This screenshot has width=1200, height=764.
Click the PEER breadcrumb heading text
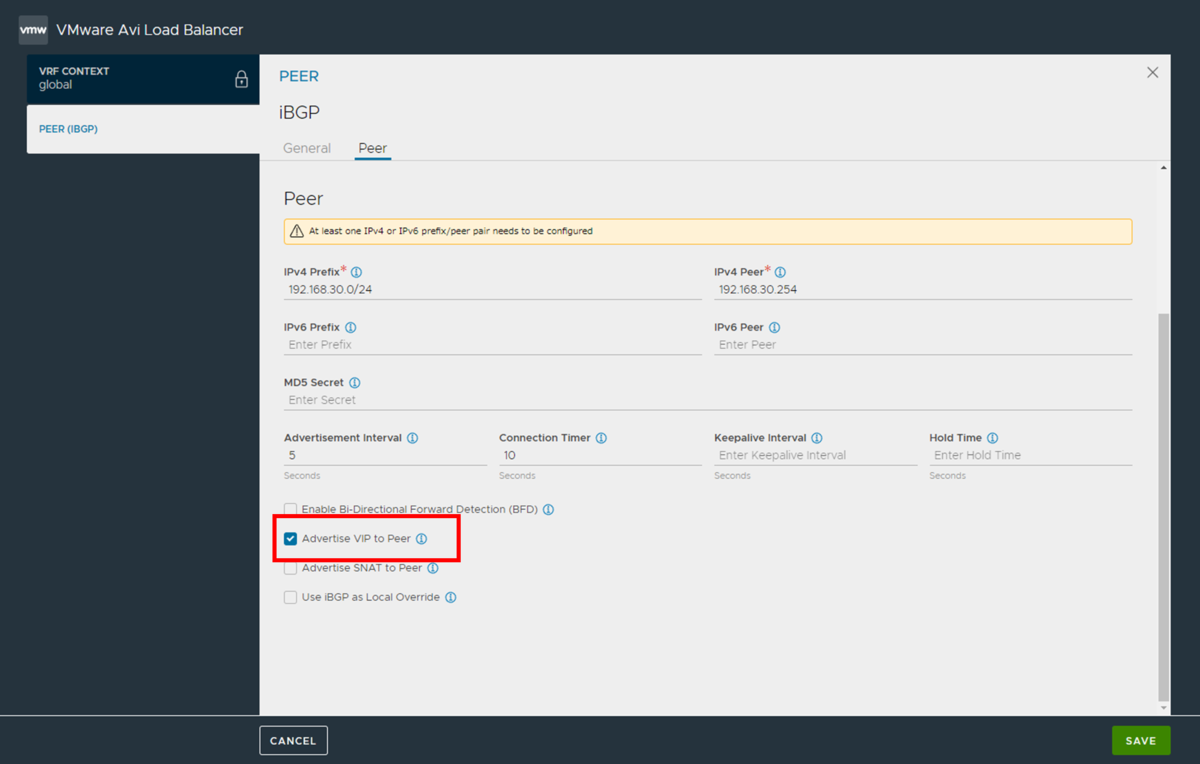click(x=299, y=76)
